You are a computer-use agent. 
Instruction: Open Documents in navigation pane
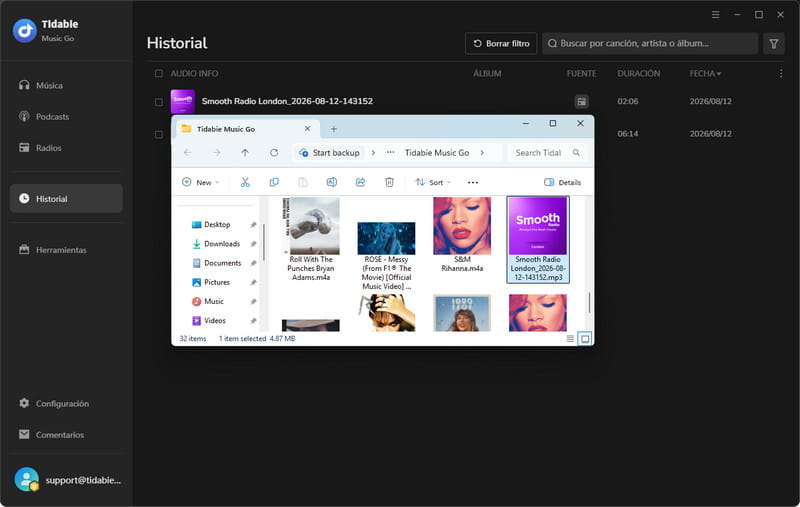(217, 263)
